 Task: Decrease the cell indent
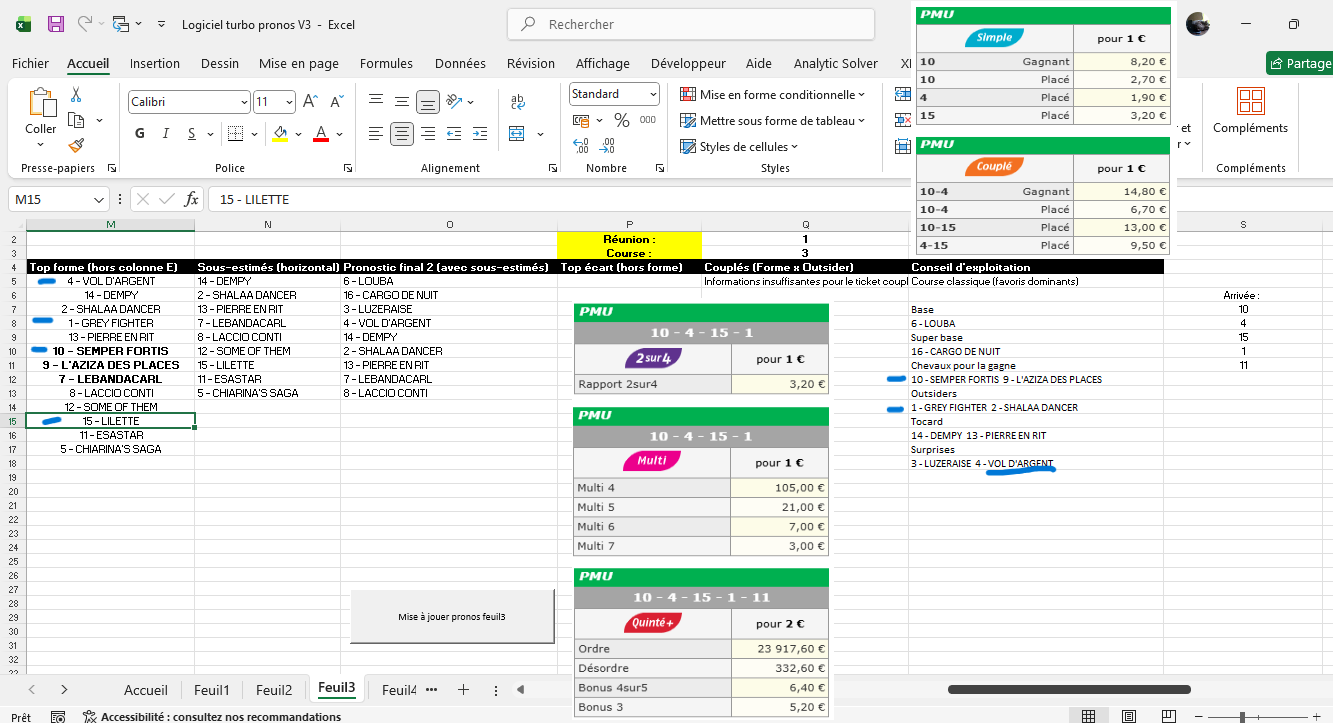454,134
